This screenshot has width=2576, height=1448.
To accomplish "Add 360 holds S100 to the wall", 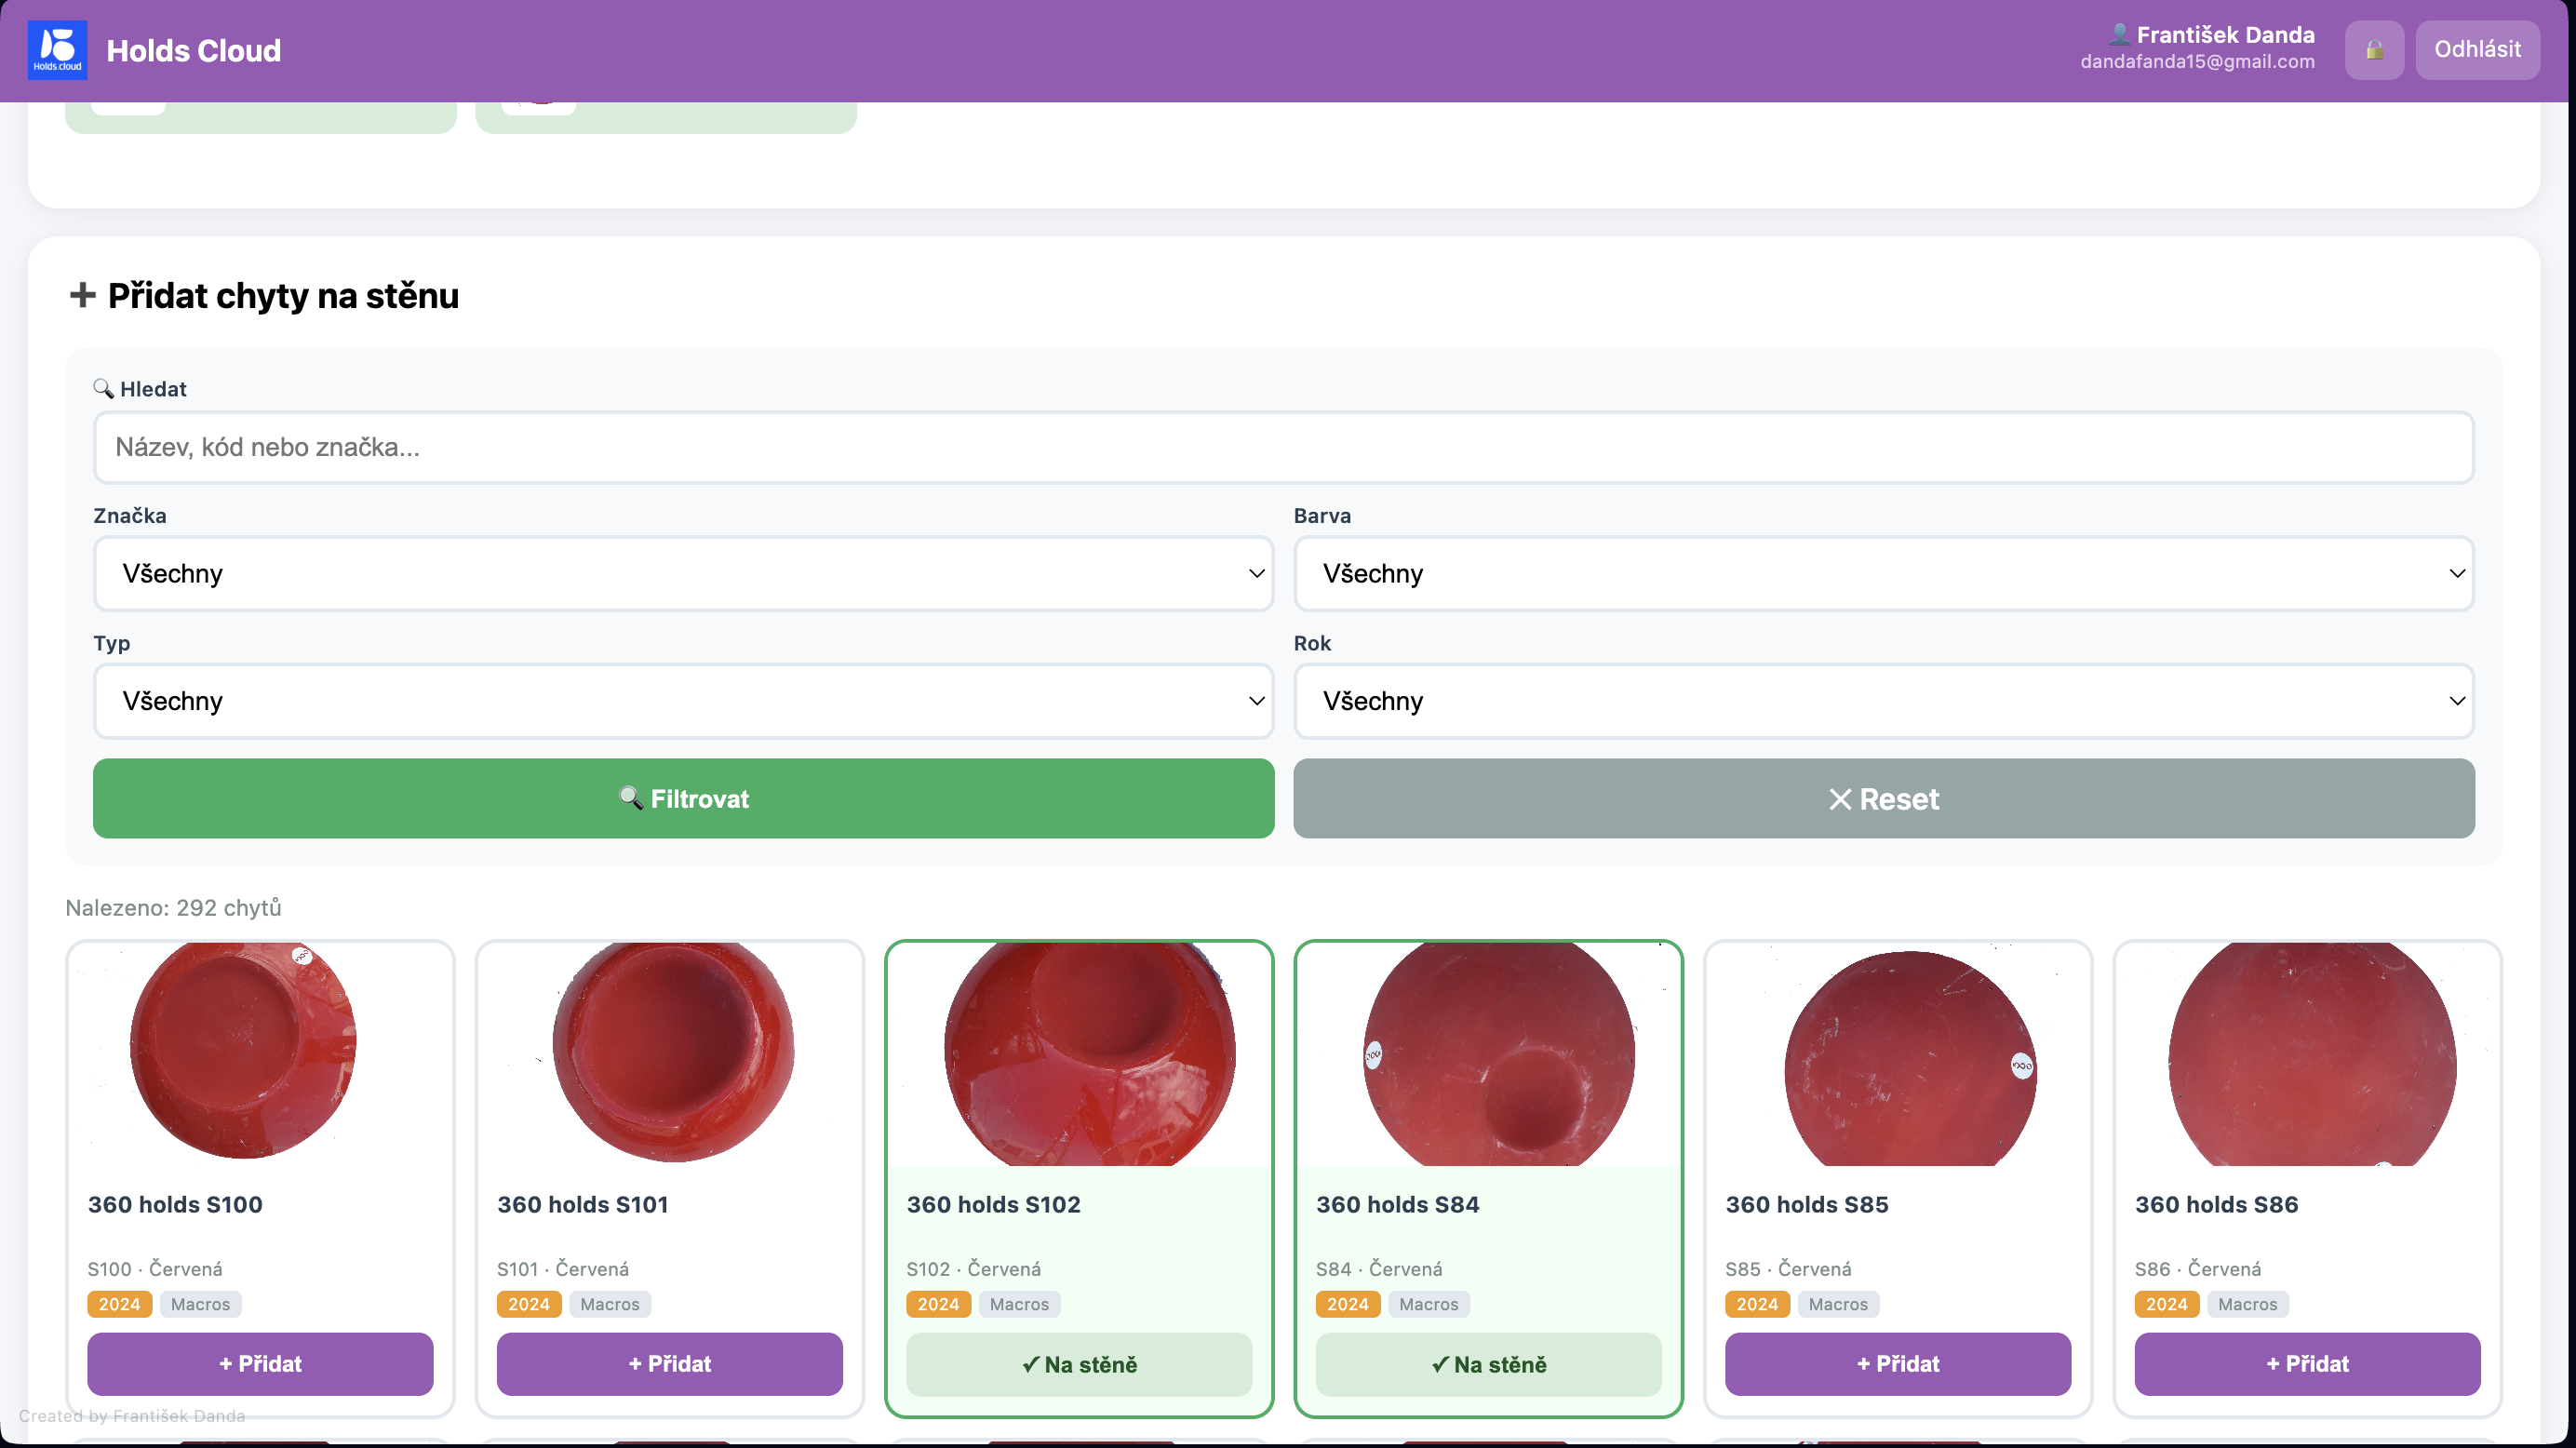I will (x=260, y=1363).
